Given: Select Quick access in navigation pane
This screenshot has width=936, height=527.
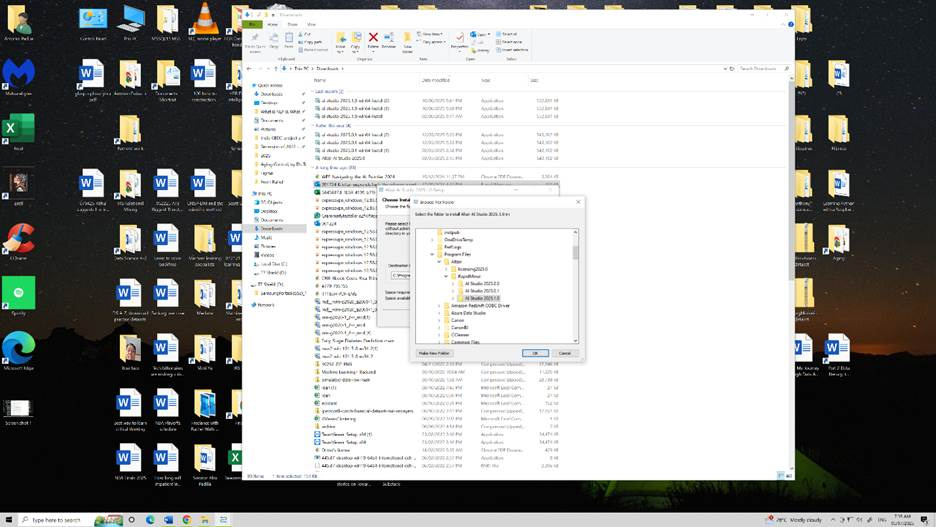Looking at the screenshot, I should point(267,85).
